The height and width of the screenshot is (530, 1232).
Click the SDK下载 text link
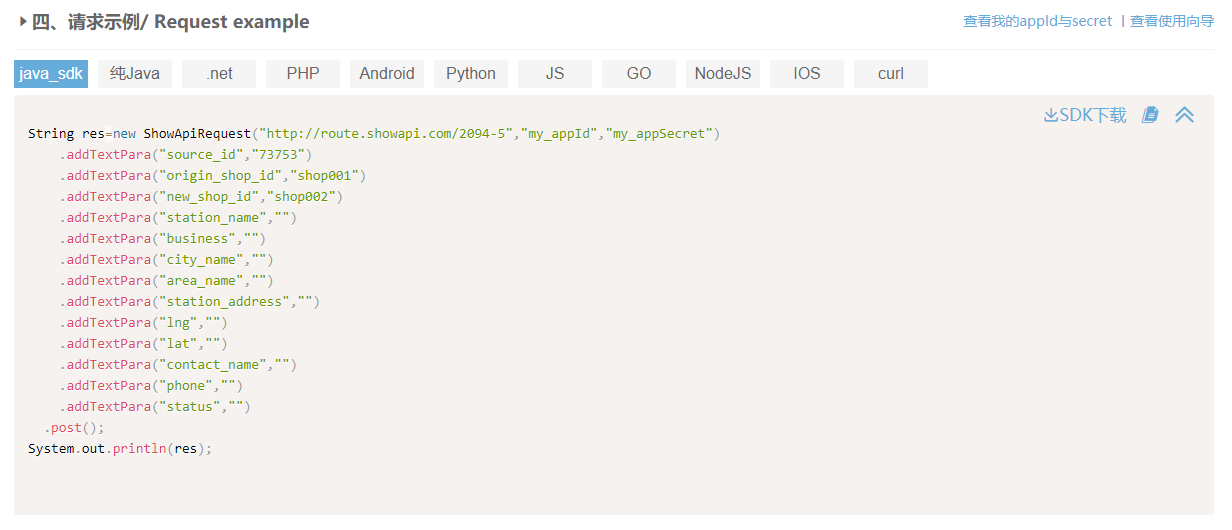point(1093,115)
